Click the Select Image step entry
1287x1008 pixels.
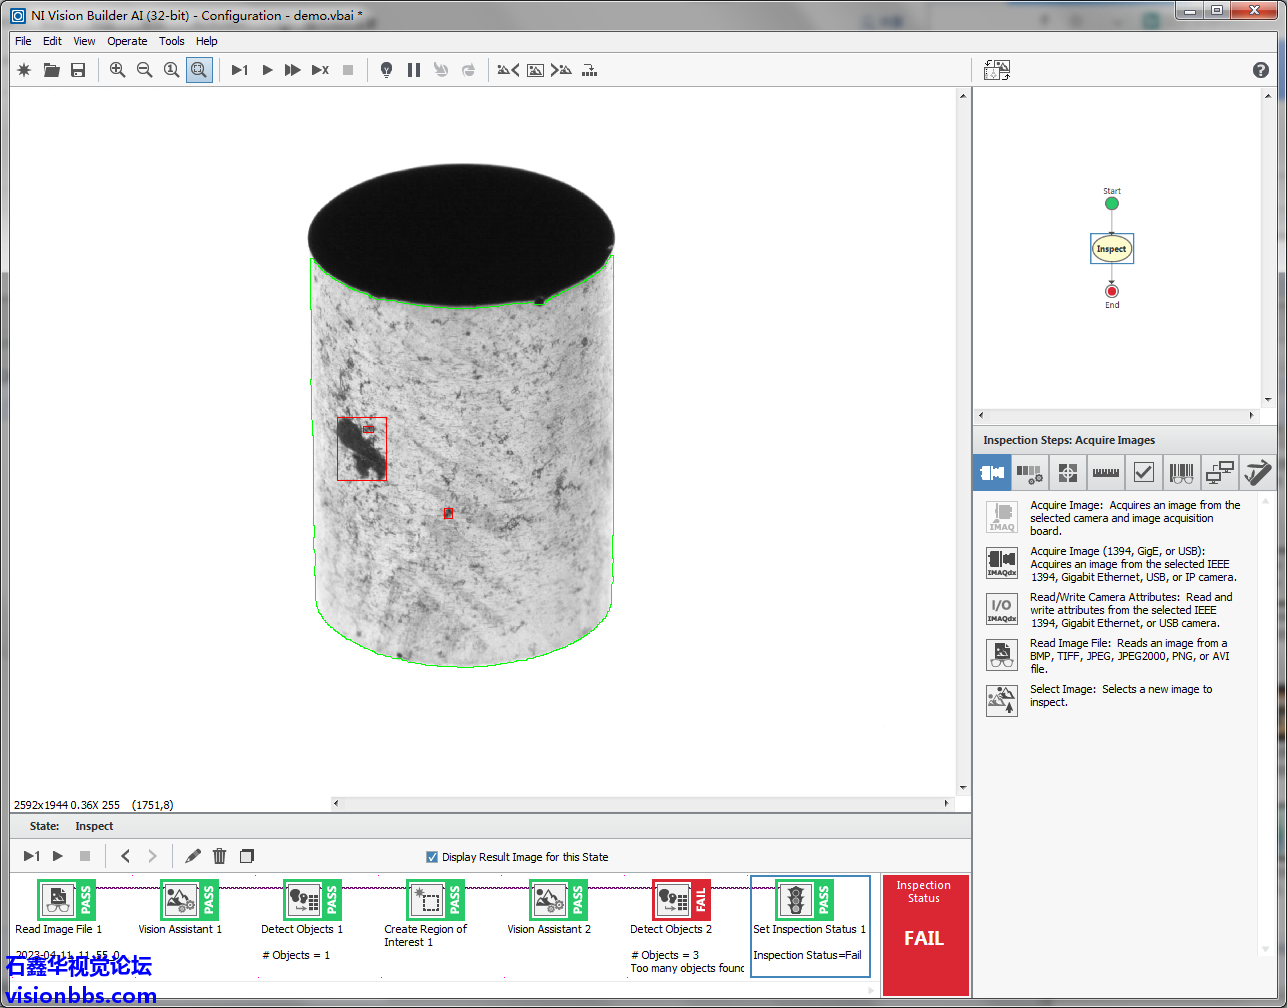pyautogui.click(x=1001, y=699)
